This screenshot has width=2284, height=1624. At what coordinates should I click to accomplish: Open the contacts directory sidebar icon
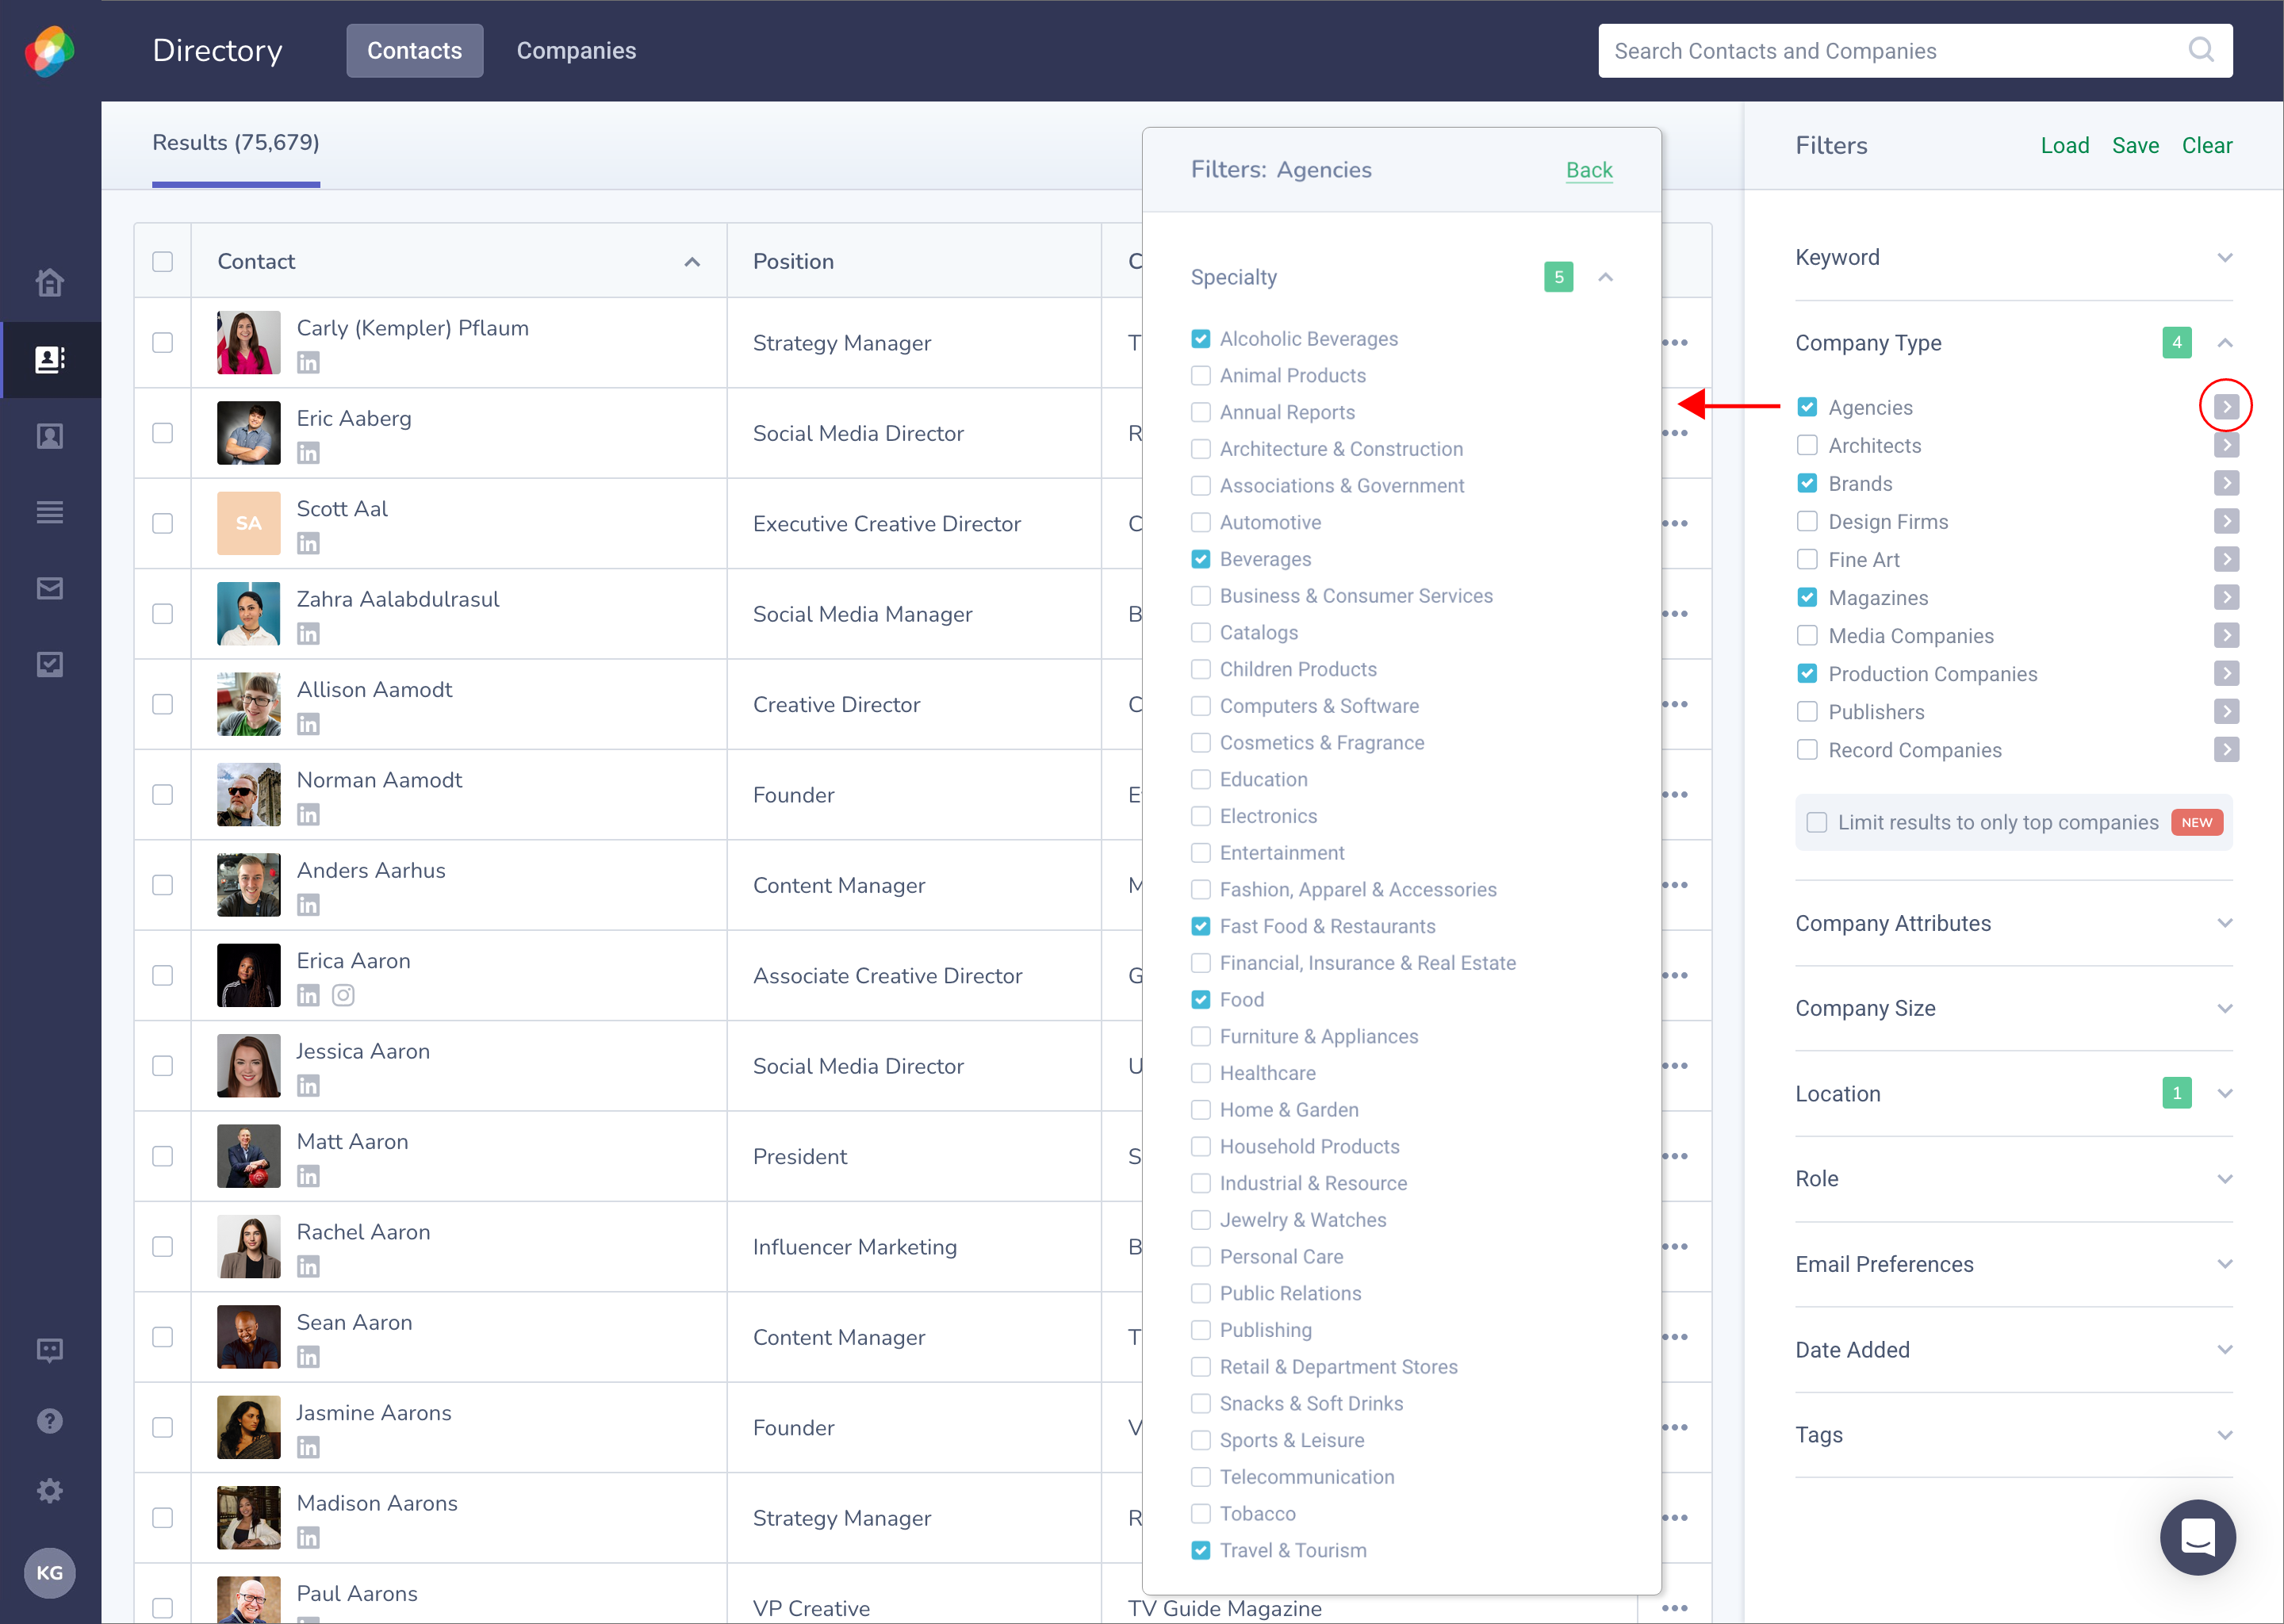click(50, 359)
